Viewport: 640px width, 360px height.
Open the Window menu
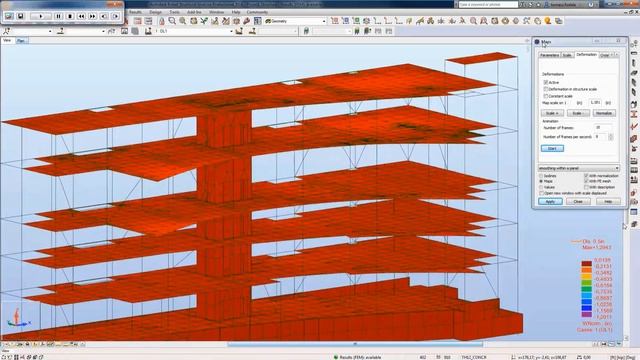pyautogui.click(x=216, y=12)
